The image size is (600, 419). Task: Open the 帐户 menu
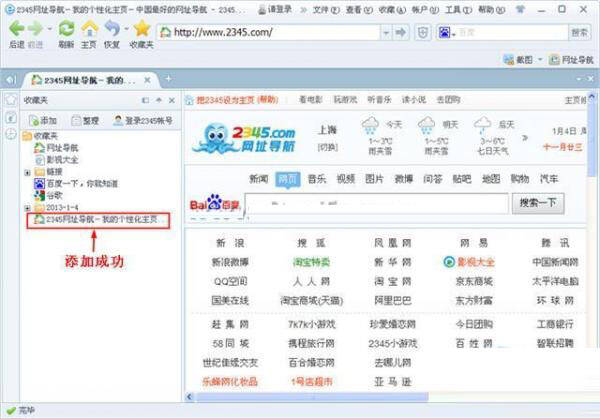(x=425, y=10)
